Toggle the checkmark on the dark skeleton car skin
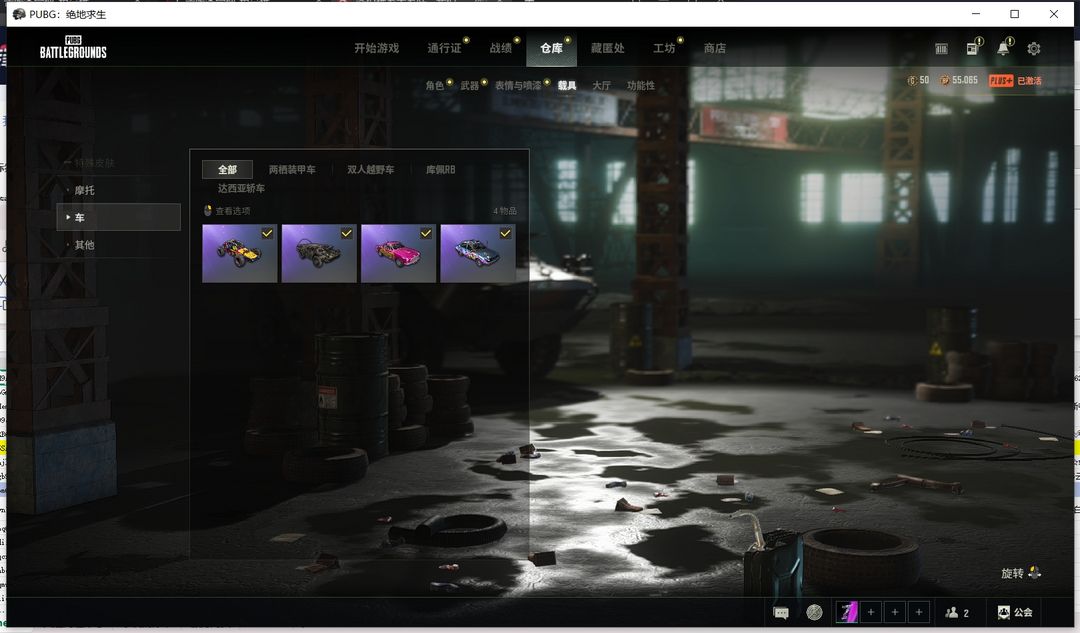This screenshot has height=633, width=1080. coord(346,234)
